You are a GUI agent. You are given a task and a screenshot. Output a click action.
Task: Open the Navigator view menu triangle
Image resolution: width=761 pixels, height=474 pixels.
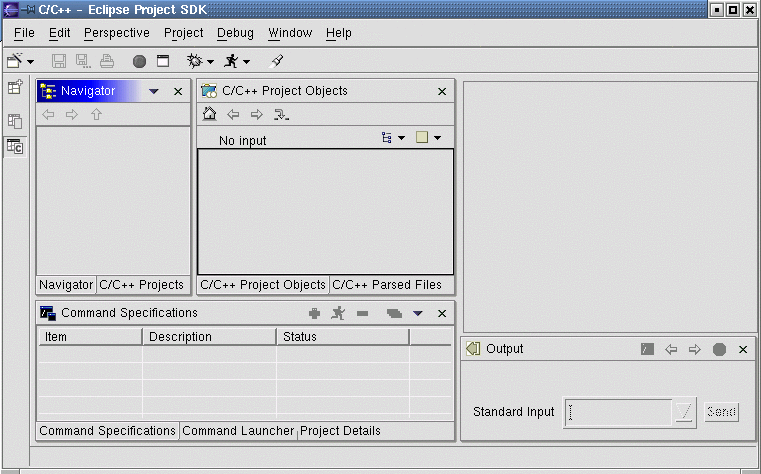pyautogui.click(x=154, y=91)
